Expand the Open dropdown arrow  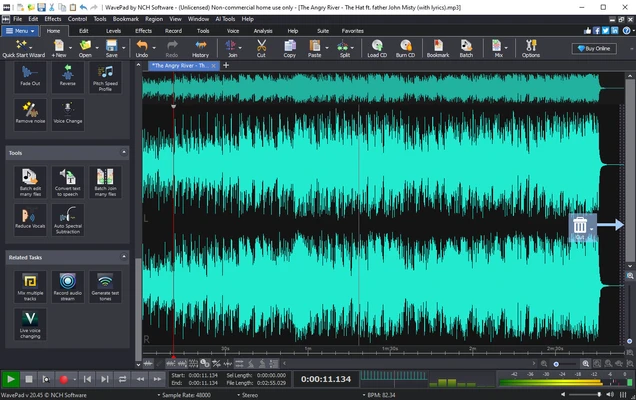(x=97, y=48)
